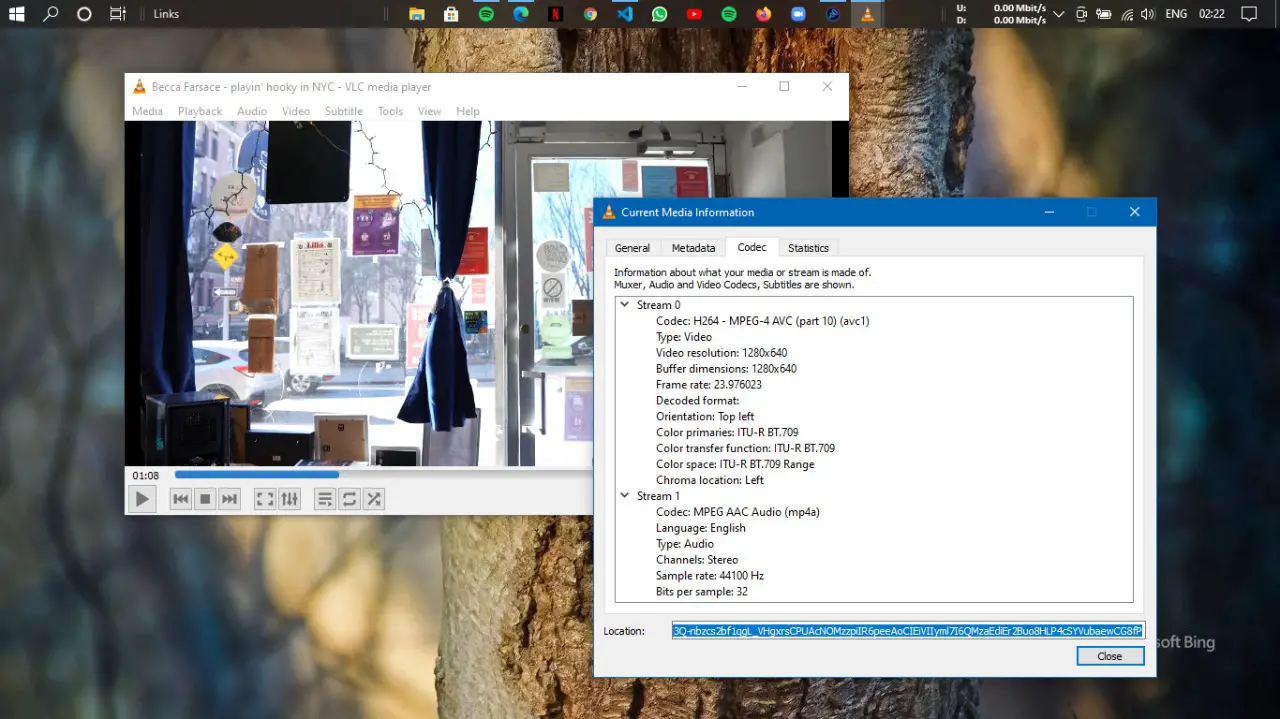Stop playback with the Stop button

tap(205, 499)
